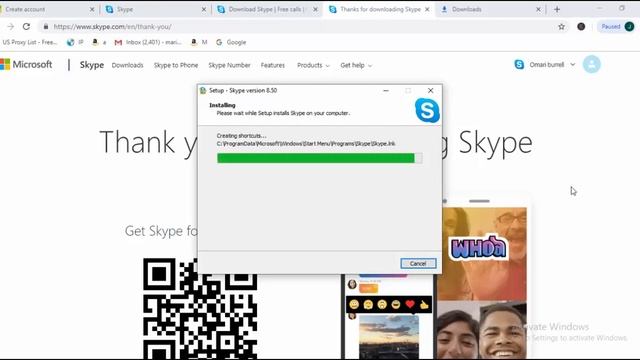Close the Downloads browser tab

(538, 9)
